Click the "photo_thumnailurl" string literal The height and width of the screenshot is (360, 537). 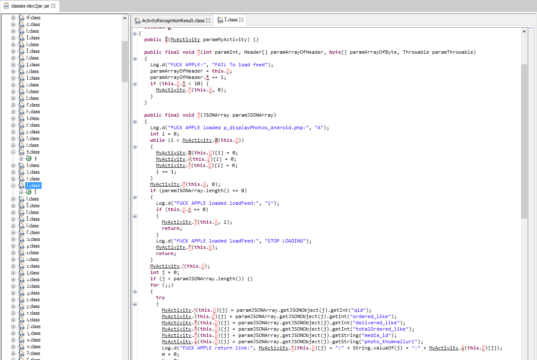coord(390,342)
